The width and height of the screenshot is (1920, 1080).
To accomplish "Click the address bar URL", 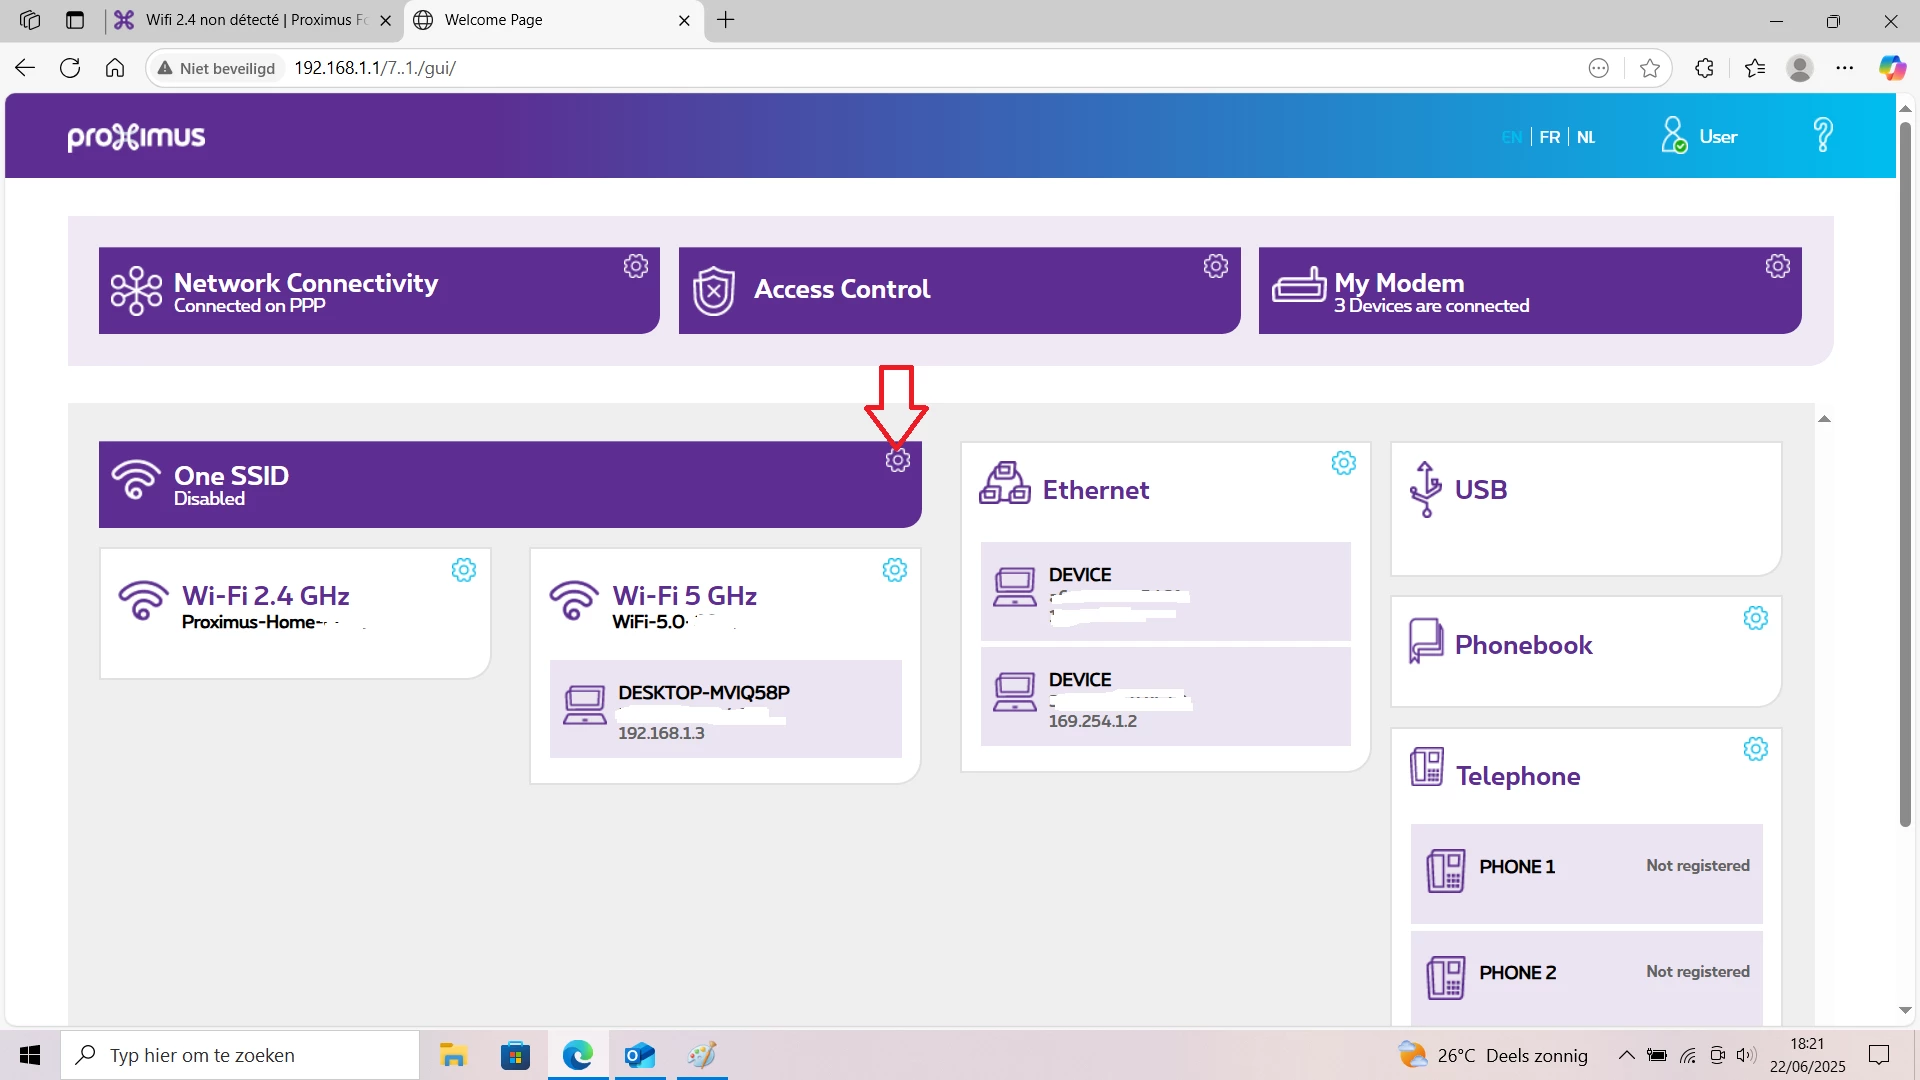I will (x=375, y=68).
